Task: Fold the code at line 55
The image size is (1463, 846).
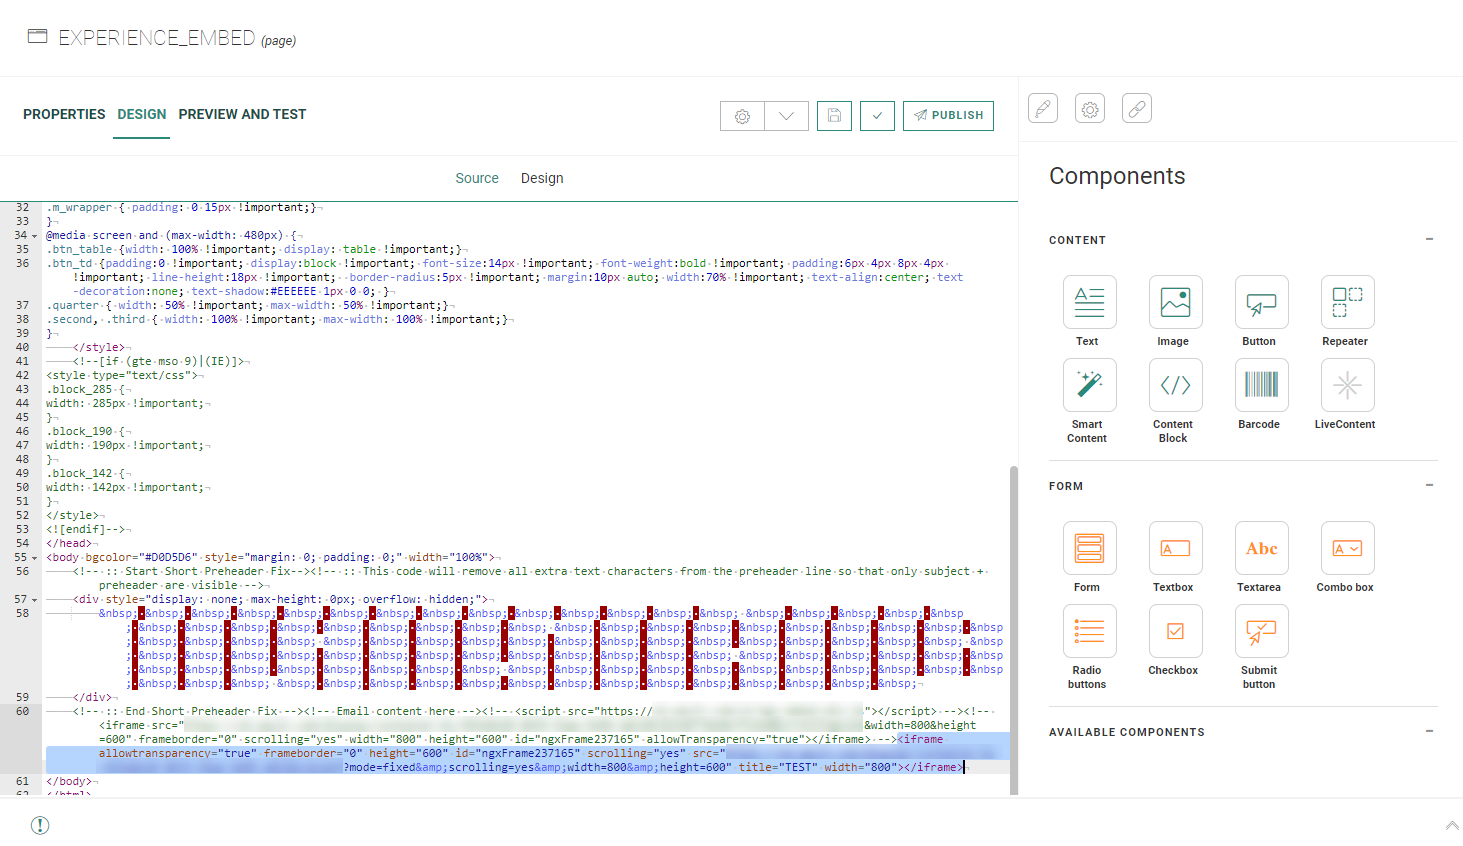Action: click(x=35, y=558)
